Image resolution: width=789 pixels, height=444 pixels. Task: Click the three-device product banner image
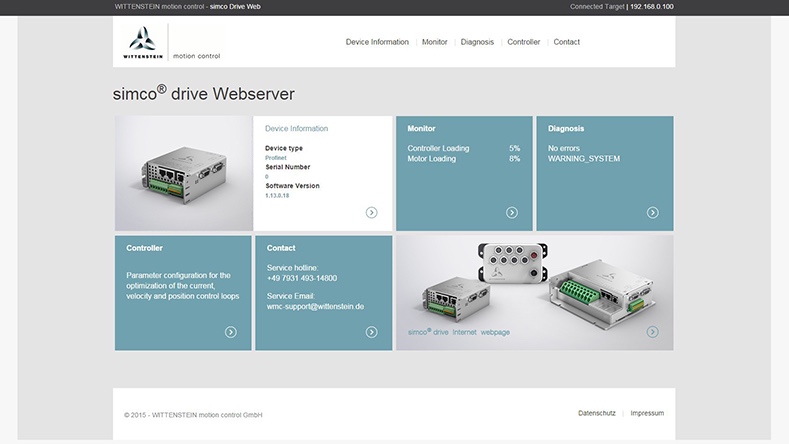pos(534,293)
